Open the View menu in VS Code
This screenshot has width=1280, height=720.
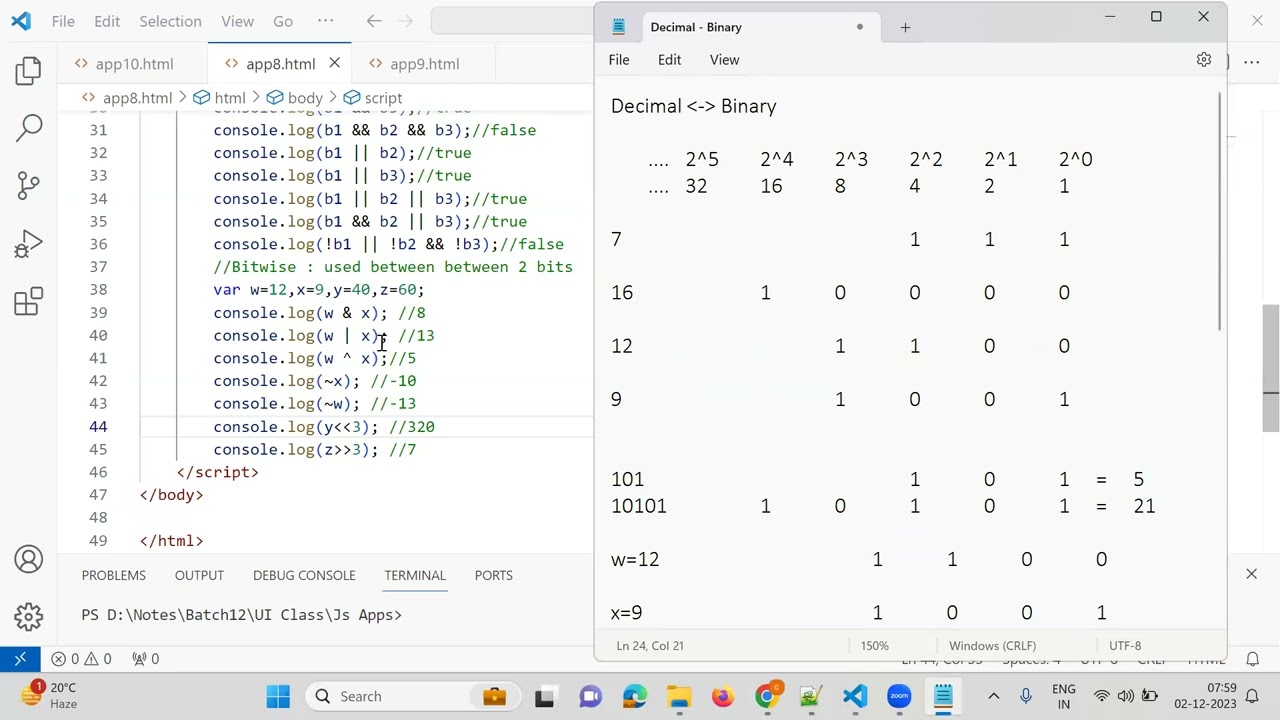point(237,21)
